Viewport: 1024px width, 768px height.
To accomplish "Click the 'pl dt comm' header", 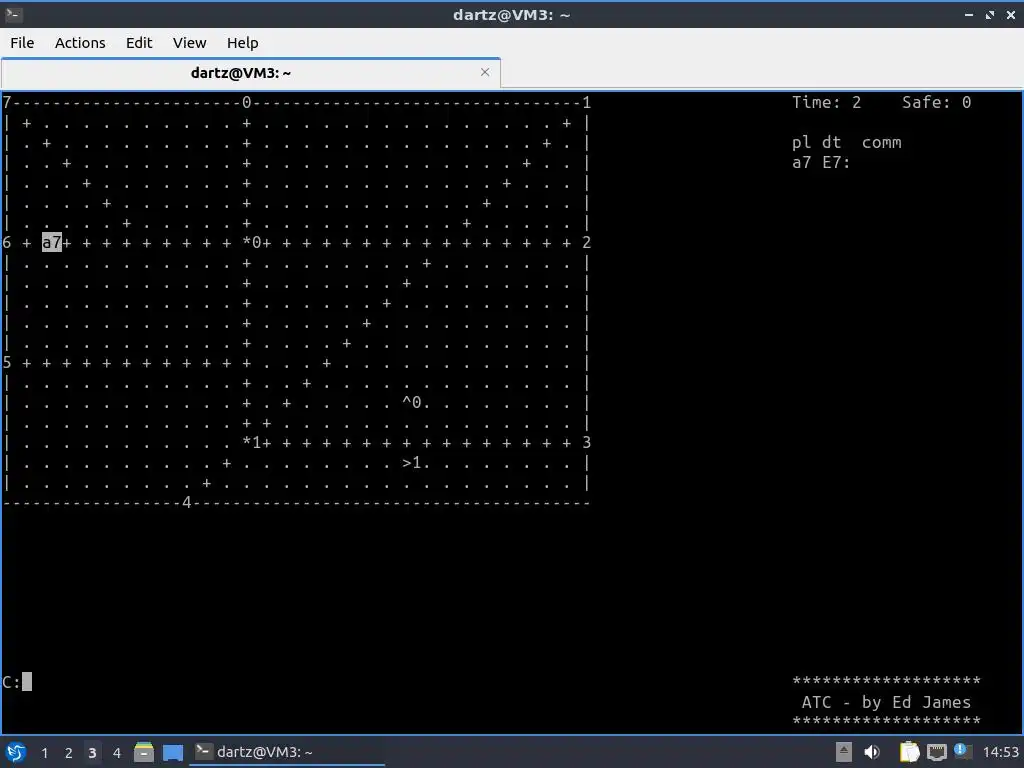I will 846,142.
